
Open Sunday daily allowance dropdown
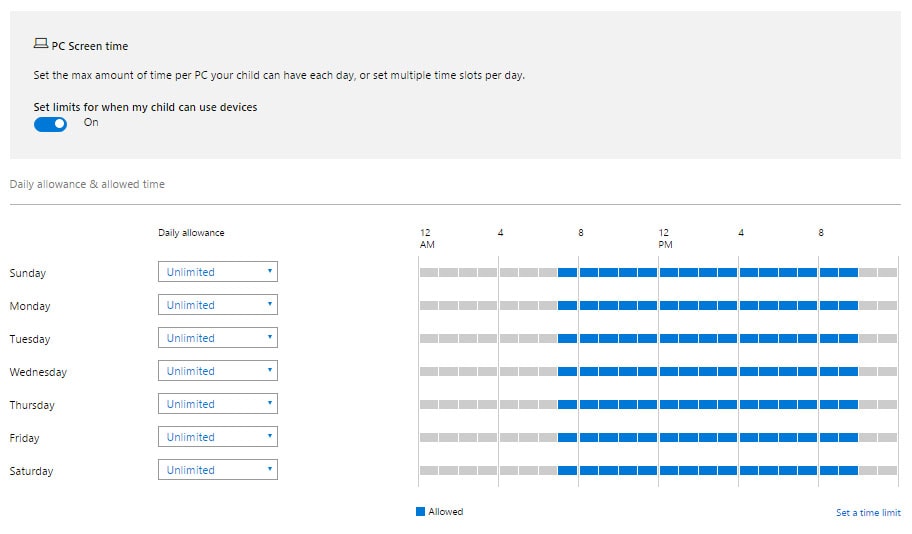[217, 272]
